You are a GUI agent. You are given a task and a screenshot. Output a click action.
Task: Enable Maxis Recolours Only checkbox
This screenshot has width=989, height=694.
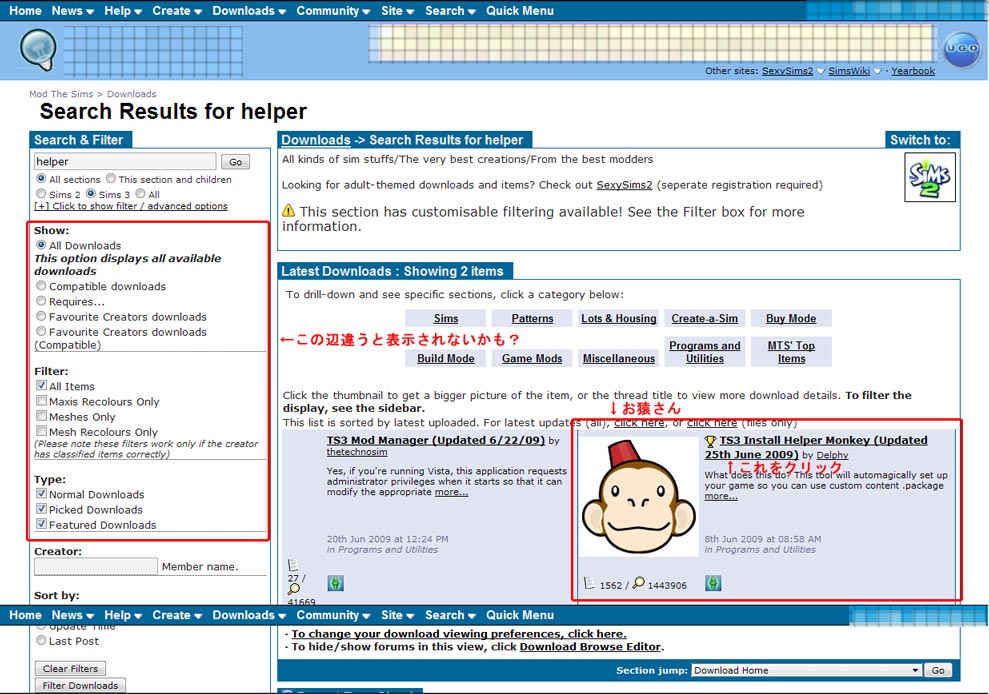tap(41, 401)
